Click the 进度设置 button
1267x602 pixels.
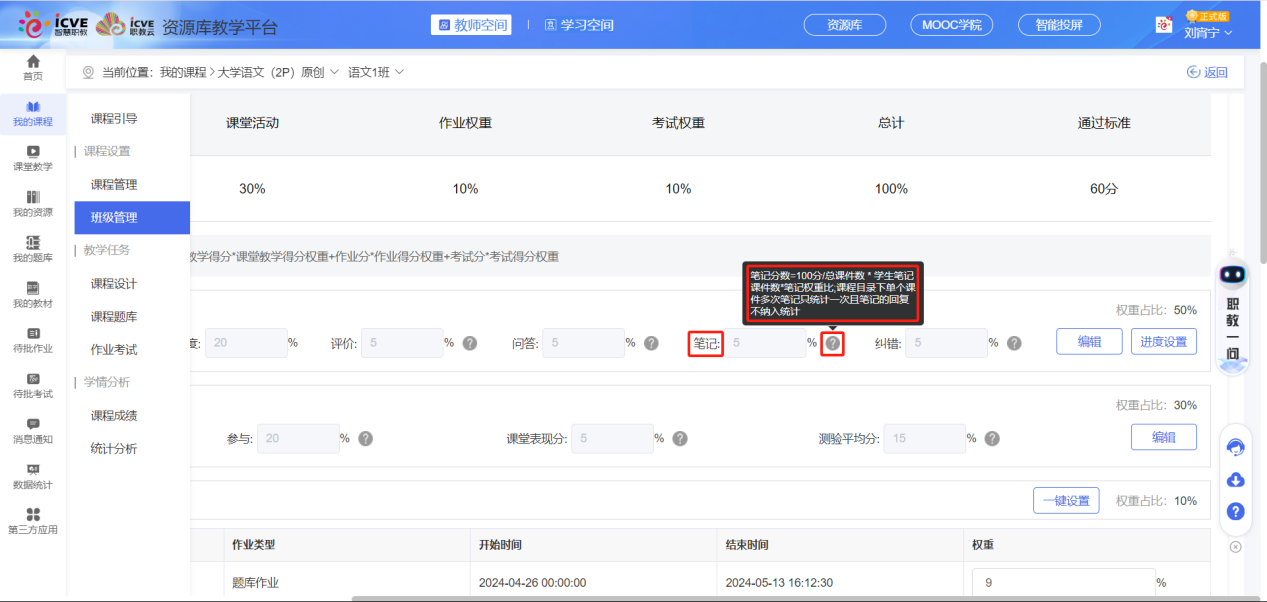point(1163,341)
